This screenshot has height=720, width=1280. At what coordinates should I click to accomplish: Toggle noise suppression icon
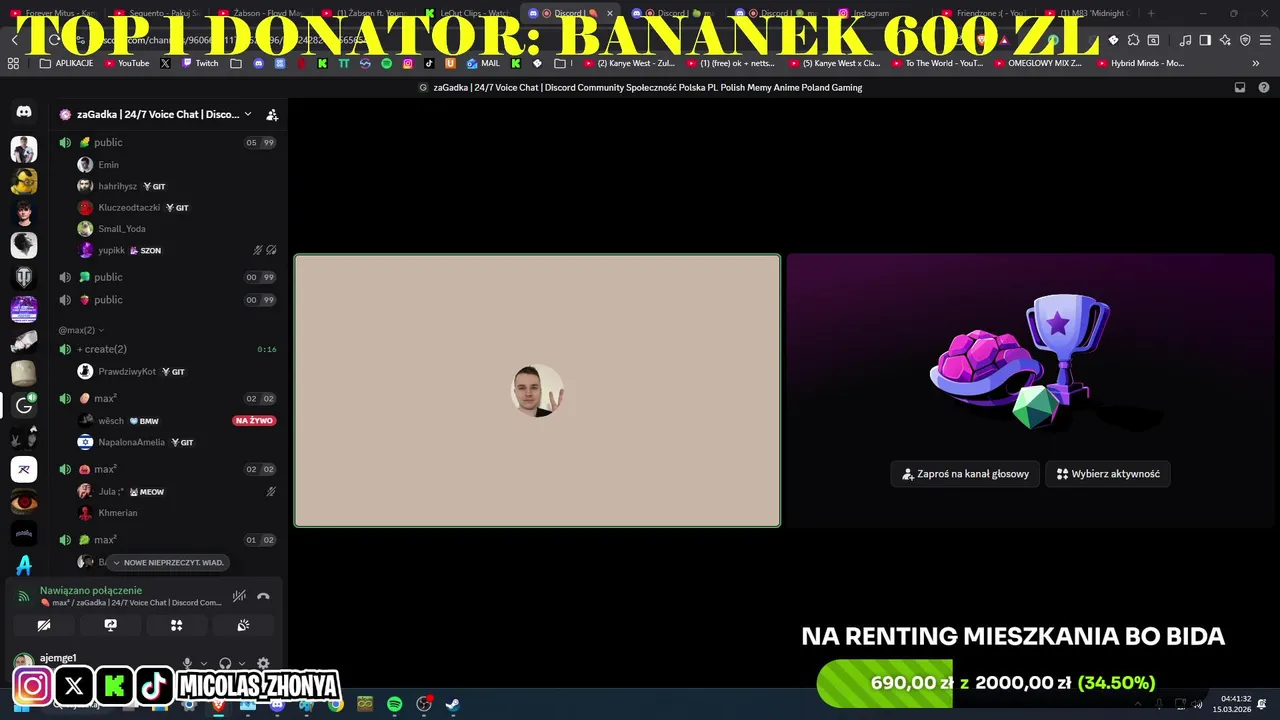(239, 596)
